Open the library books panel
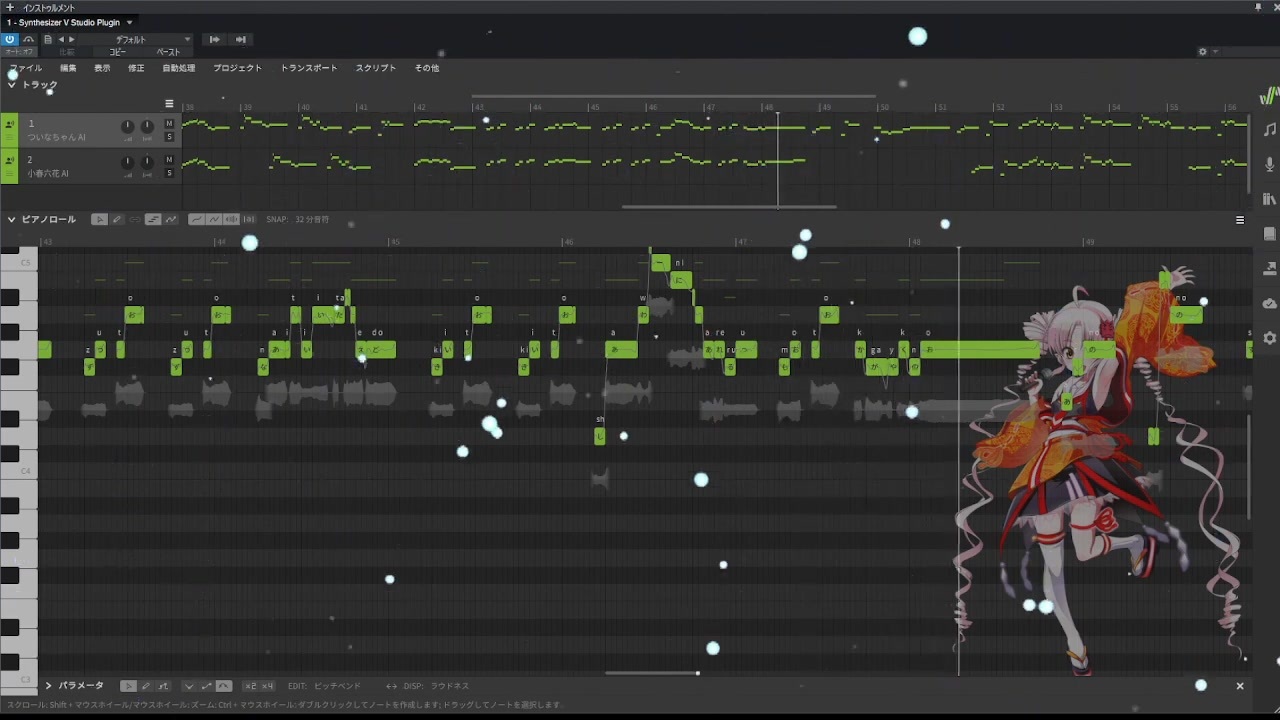The height and width of the screenshot is (720, 1280). point(1269,199)
